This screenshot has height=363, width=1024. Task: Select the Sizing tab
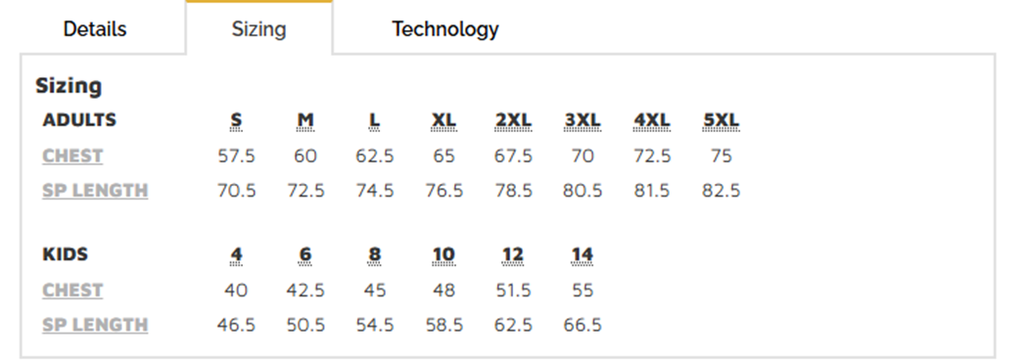[259, 29]
